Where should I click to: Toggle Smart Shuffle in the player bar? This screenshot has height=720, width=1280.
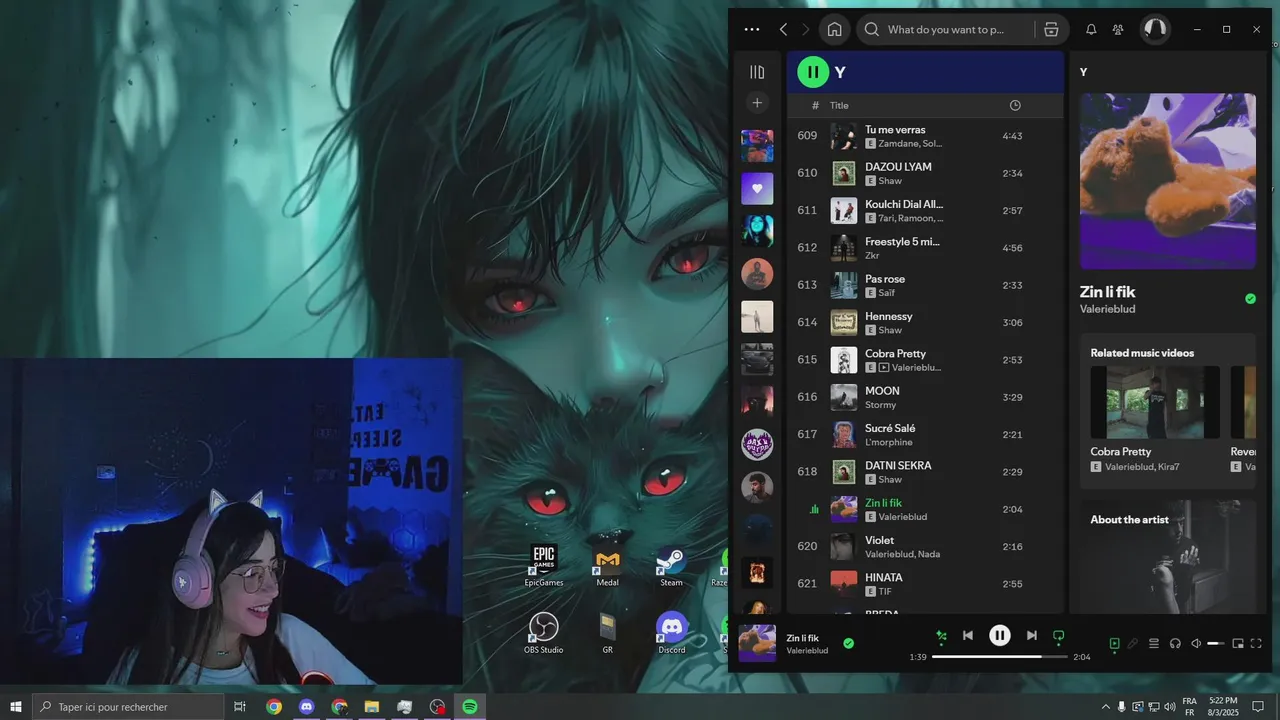941,635
